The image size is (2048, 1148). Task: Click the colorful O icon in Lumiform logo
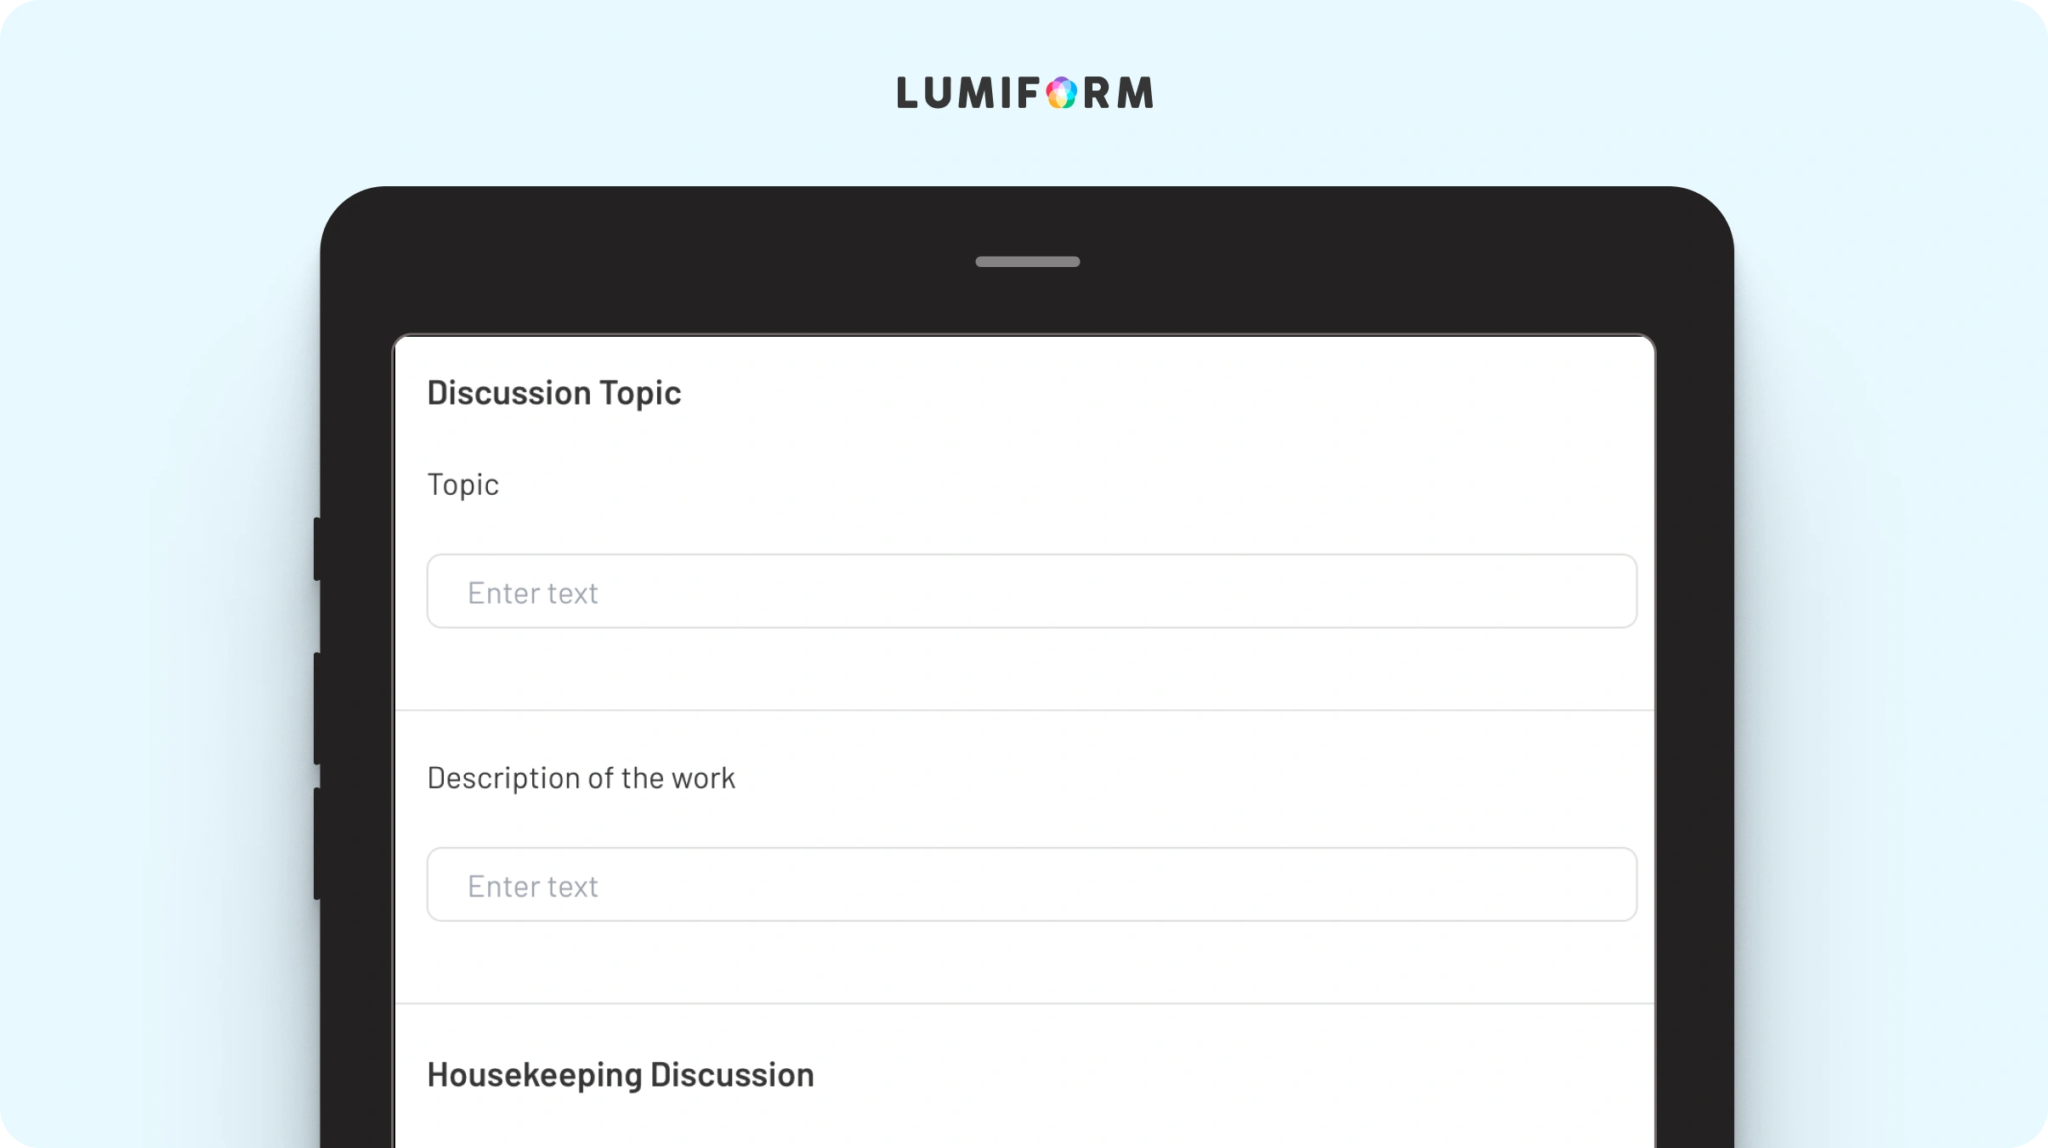click(1062, 93)
